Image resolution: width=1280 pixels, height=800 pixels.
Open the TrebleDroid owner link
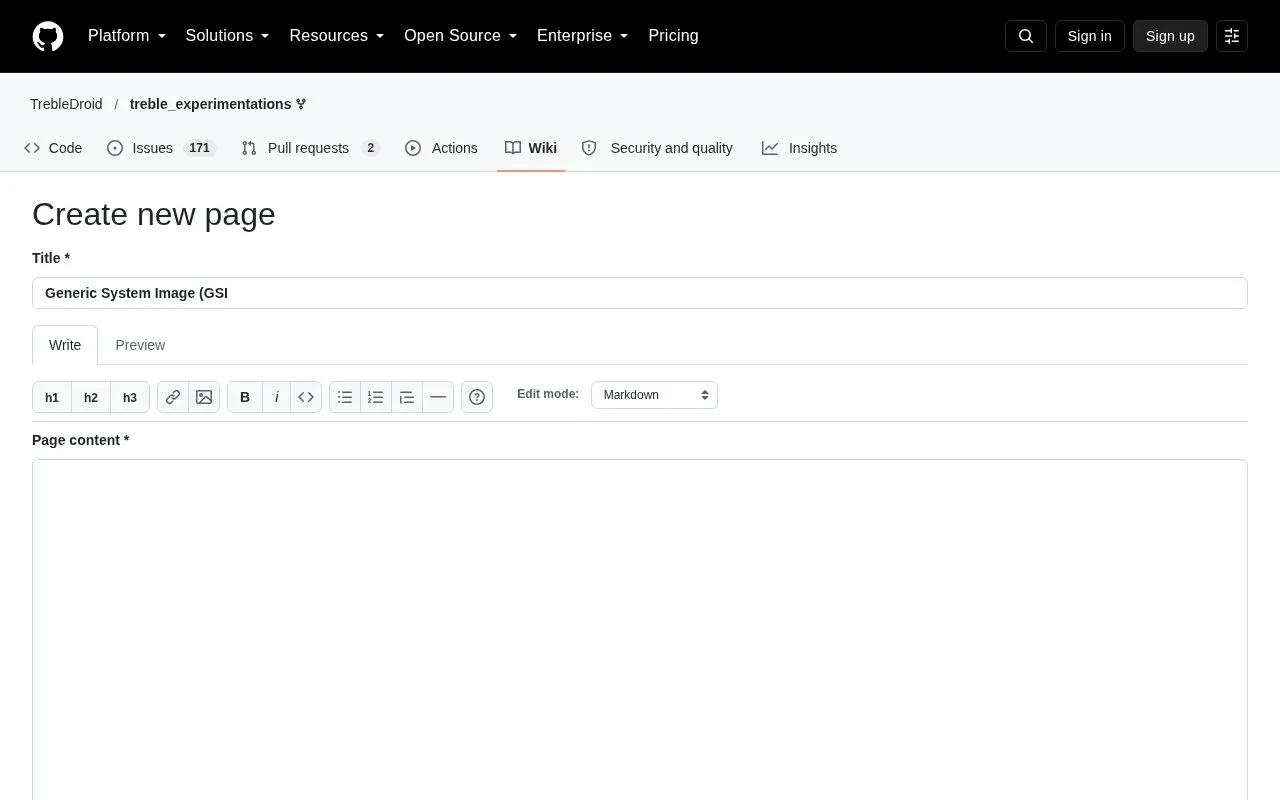click(x=66, y=104)
